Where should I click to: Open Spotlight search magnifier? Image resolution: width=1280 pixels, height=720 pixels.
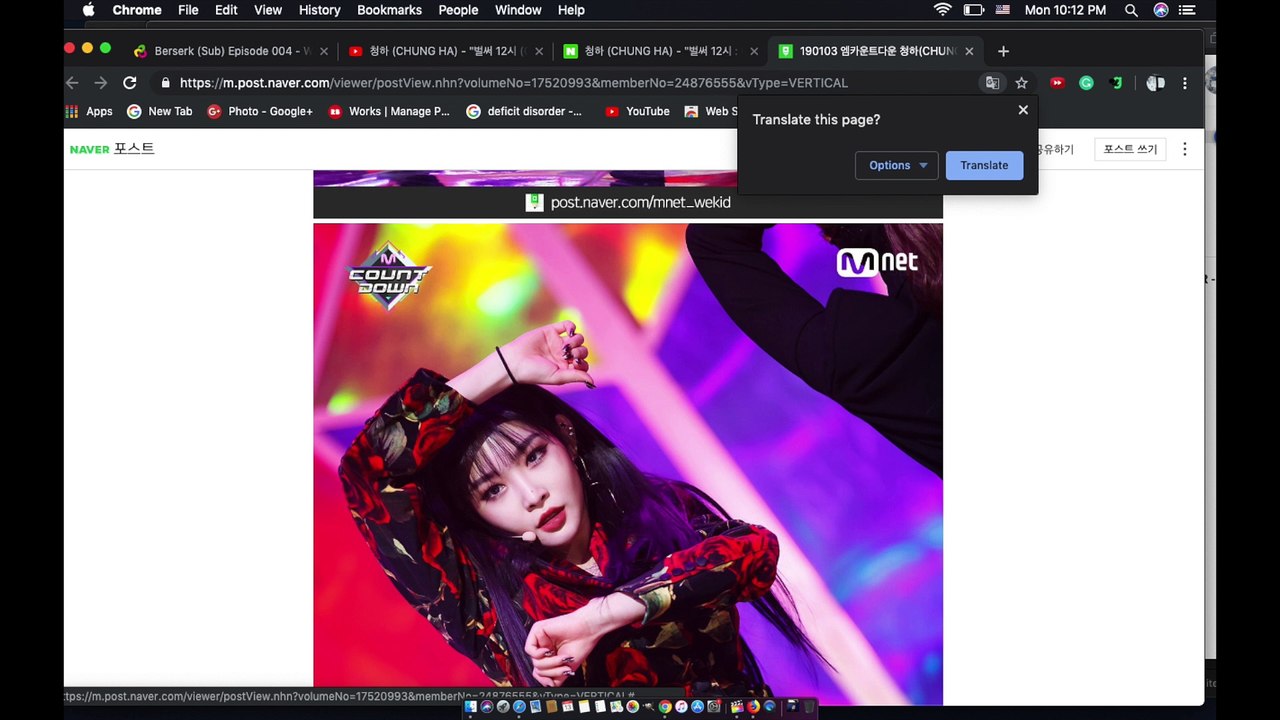(1131, 10)
